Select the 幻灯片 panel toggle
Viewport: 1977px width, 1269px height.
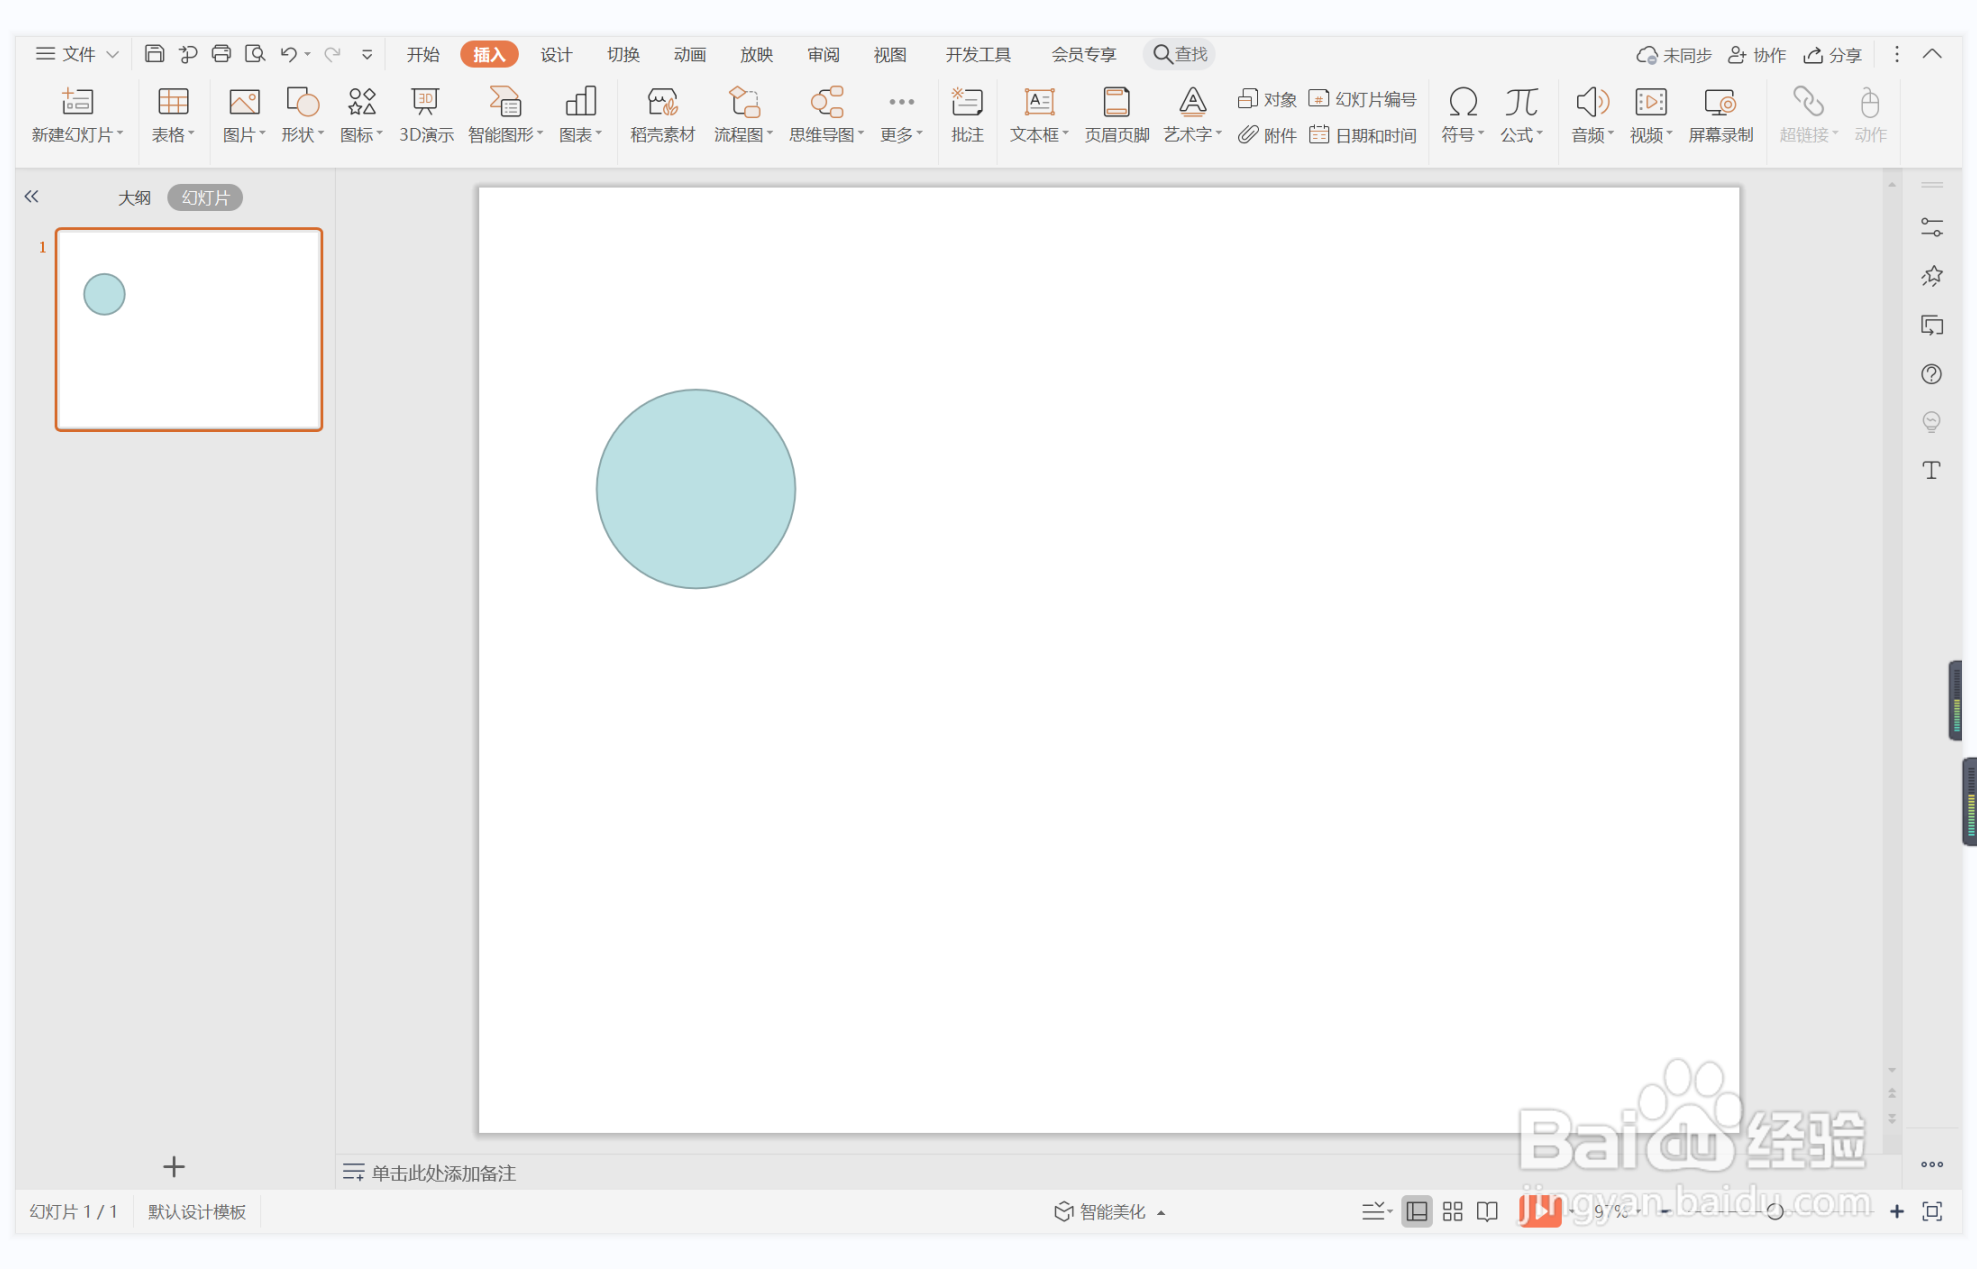point(205,198)
